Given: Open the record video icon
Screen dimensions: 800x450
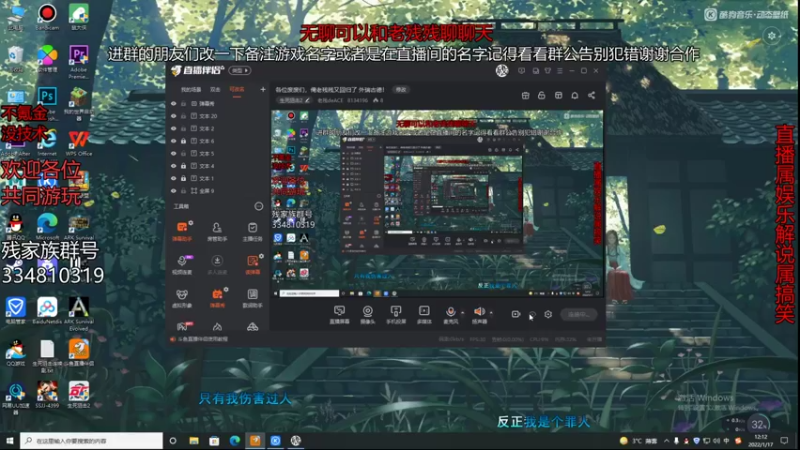Looking at the screenshot, I should tap(516, 314).
